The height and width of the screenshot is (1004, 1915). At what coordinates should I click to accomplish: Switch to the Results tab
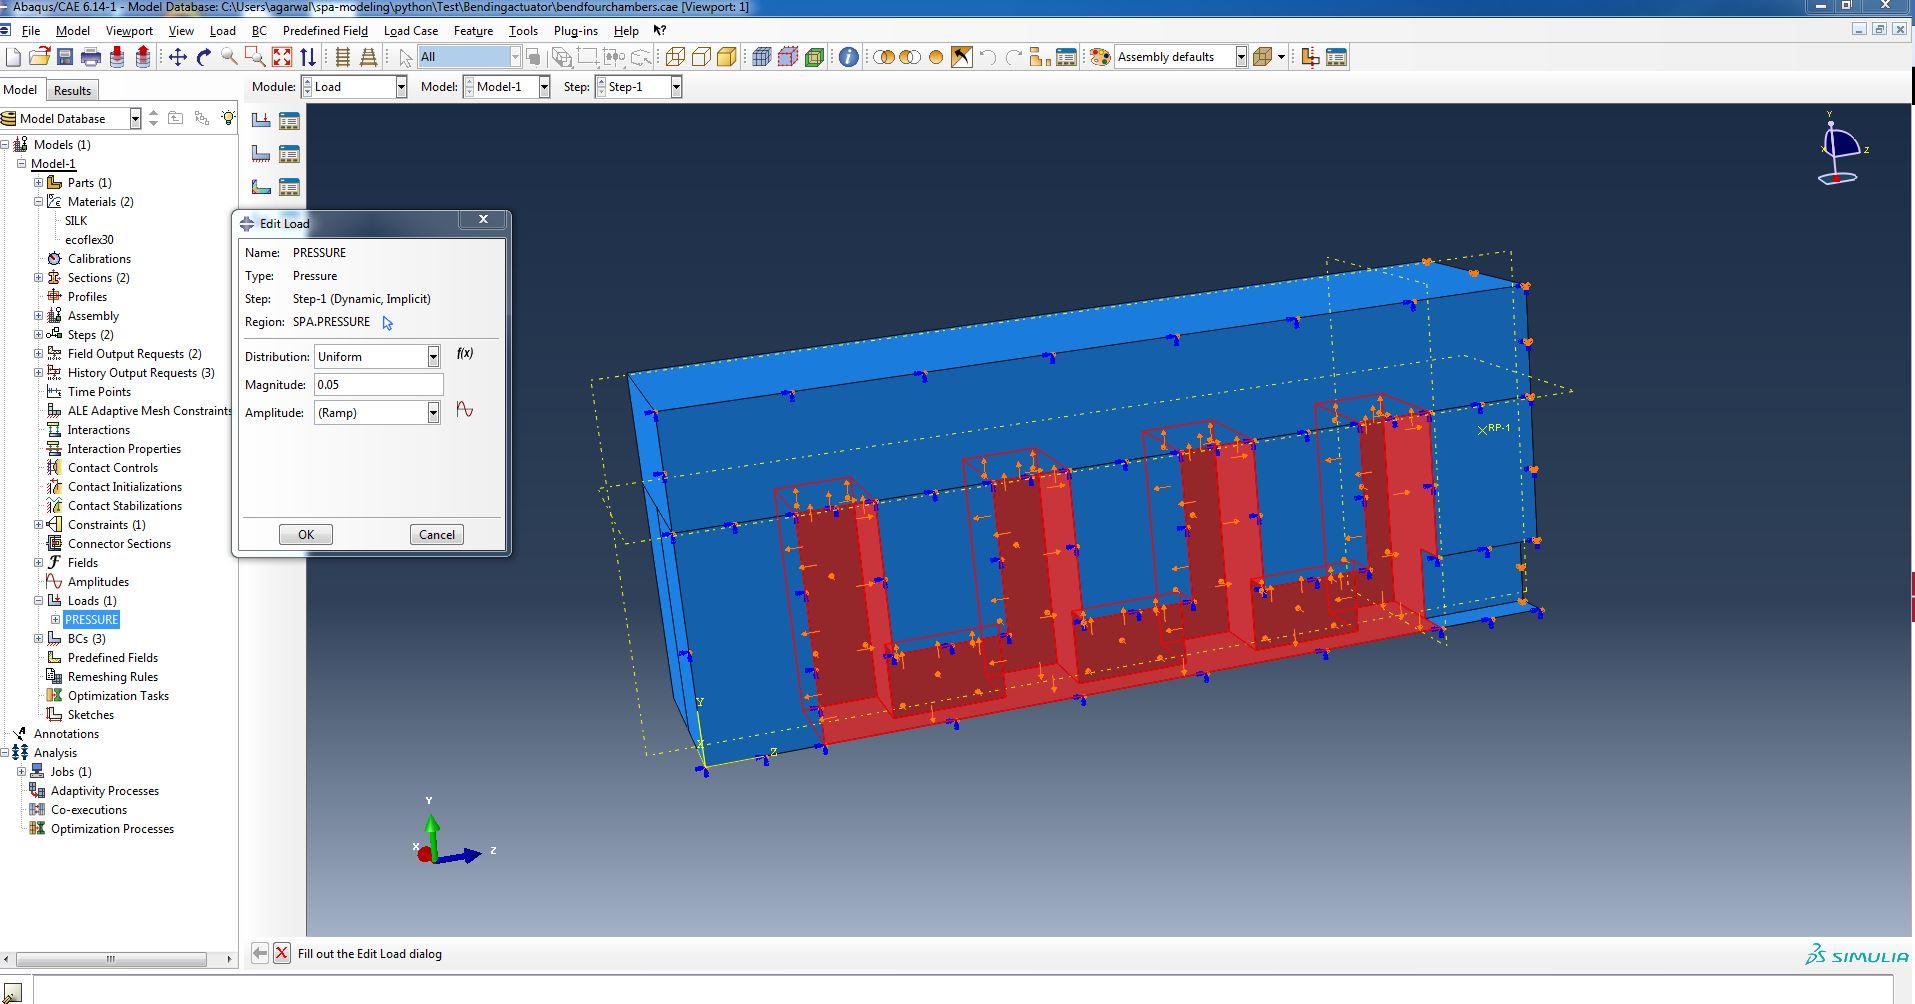pyautogui.click(x=72, y=90)
